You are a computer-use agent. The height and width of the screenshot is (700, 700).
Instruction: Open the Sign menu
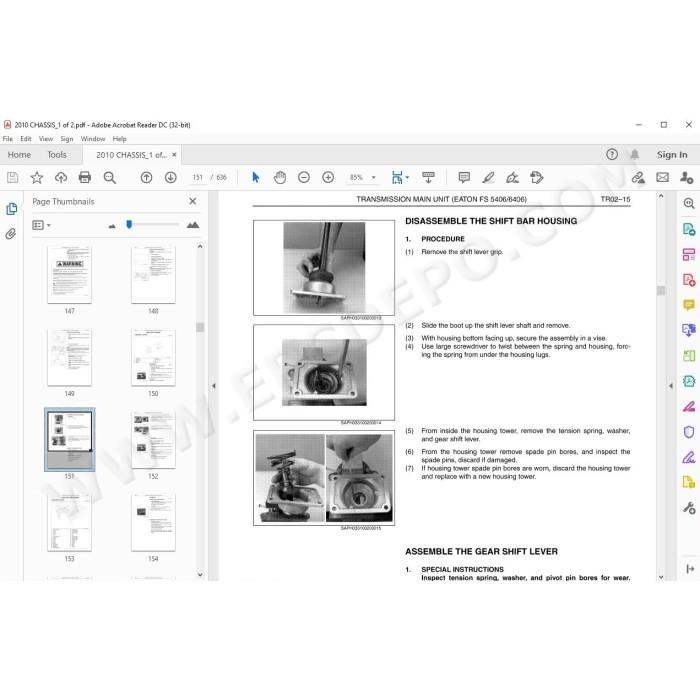[67, 139]
